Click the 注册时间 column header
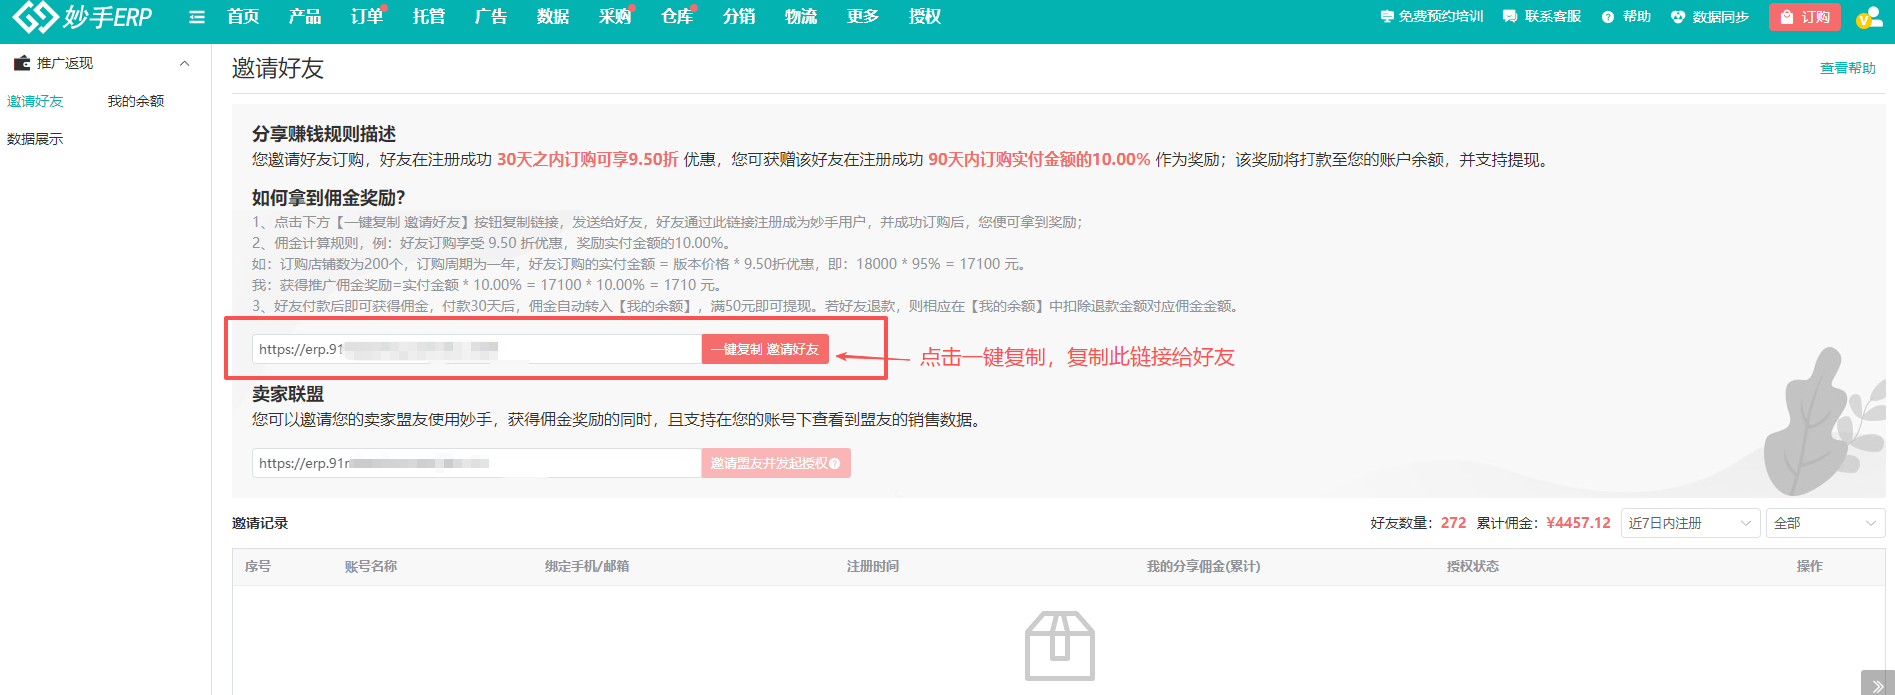Screen dimensions: 1895x695 click(x=873, y=566)
